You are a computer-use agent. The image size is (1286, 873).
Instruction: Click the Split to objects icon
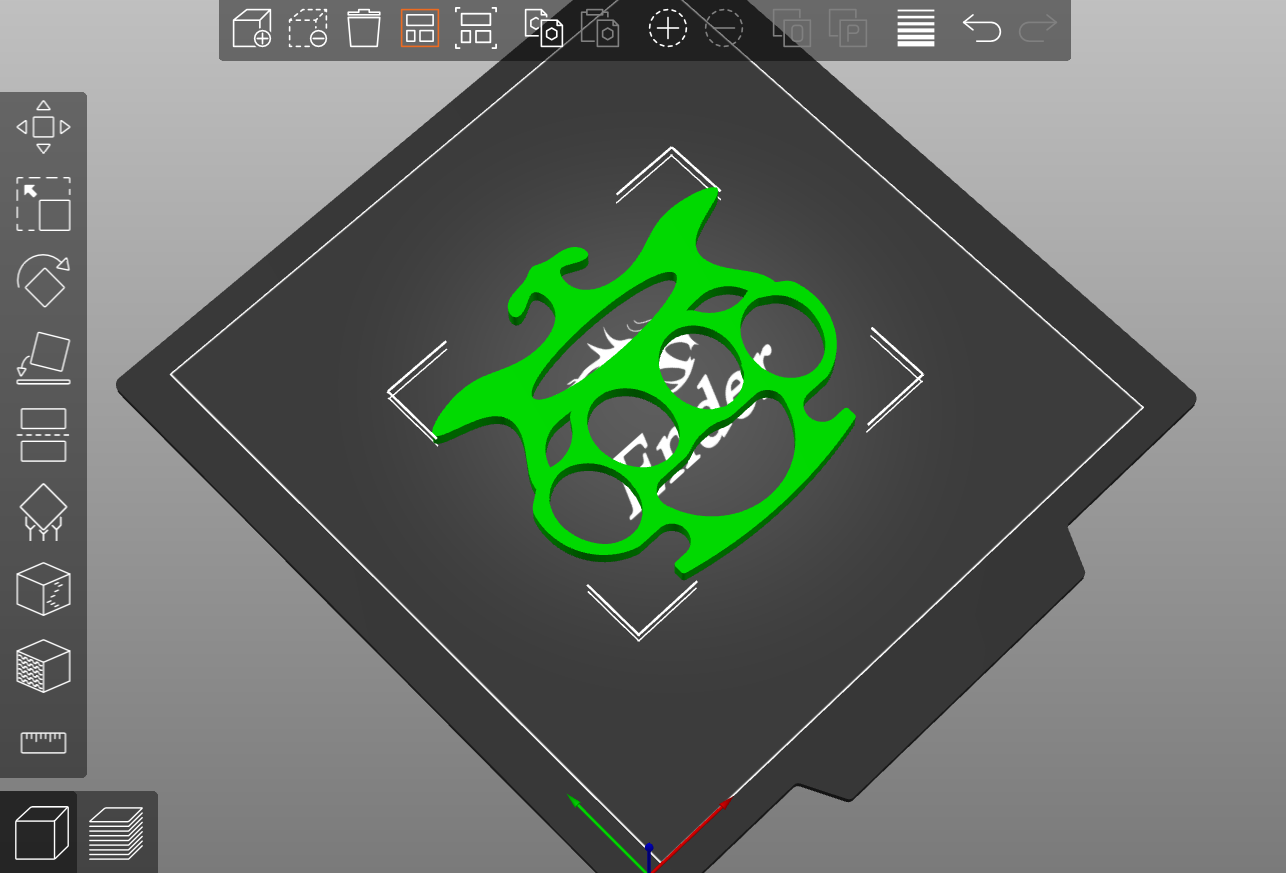coord(792,28)
